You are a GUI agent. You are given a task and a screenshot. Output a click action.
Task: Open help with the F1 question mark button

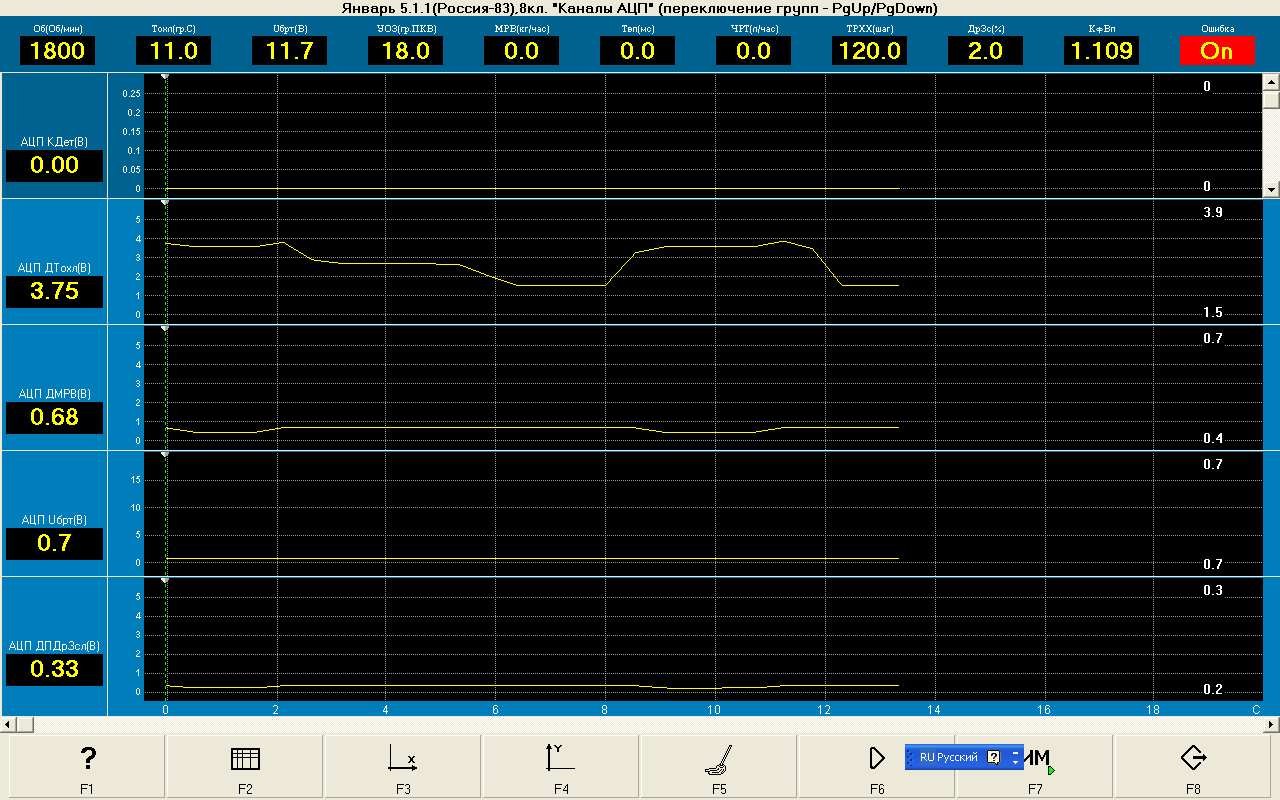(87, 768)
